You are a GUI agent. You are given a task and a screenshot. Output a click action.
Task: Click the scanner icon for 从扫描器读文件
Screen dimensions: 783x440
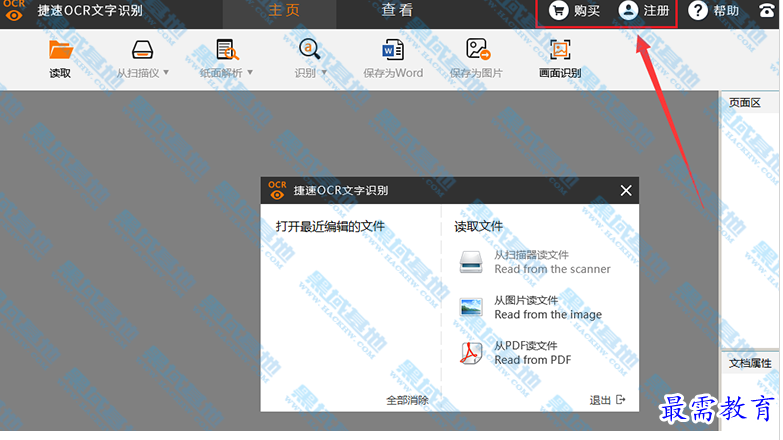click(471, 262)
